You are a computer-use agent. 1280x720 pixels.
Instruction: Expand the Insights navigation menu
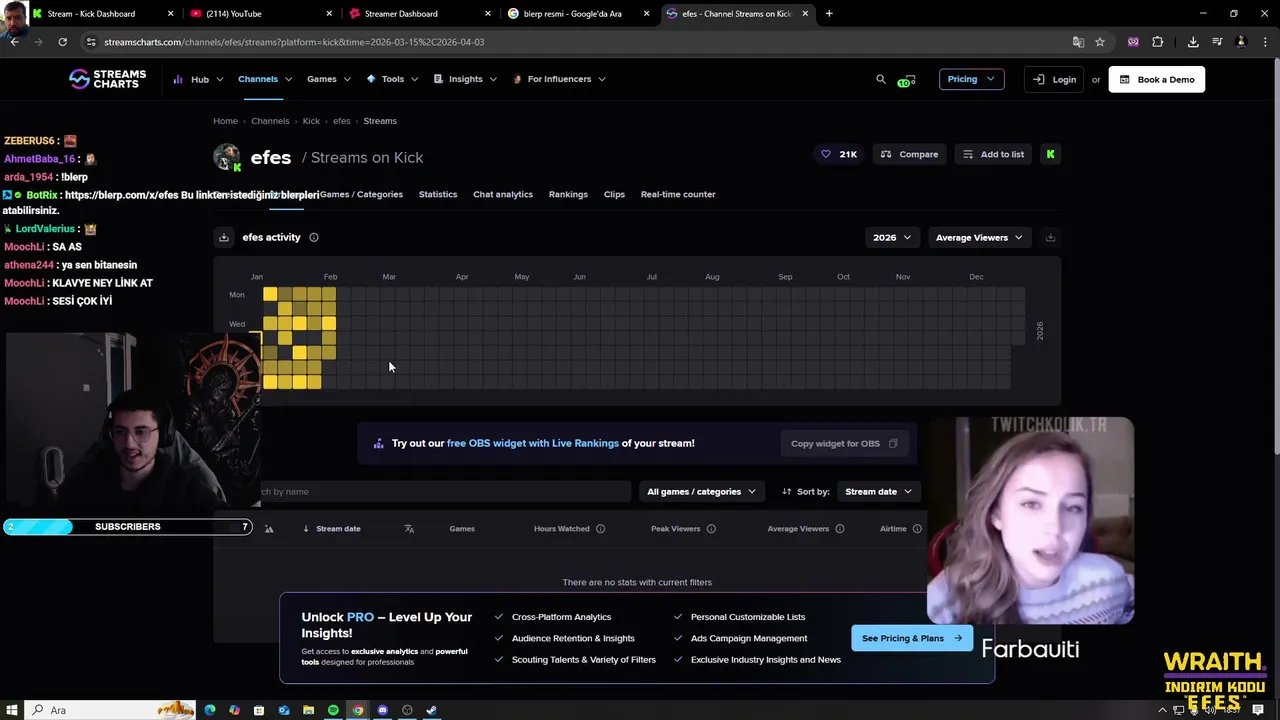point(465,79)
